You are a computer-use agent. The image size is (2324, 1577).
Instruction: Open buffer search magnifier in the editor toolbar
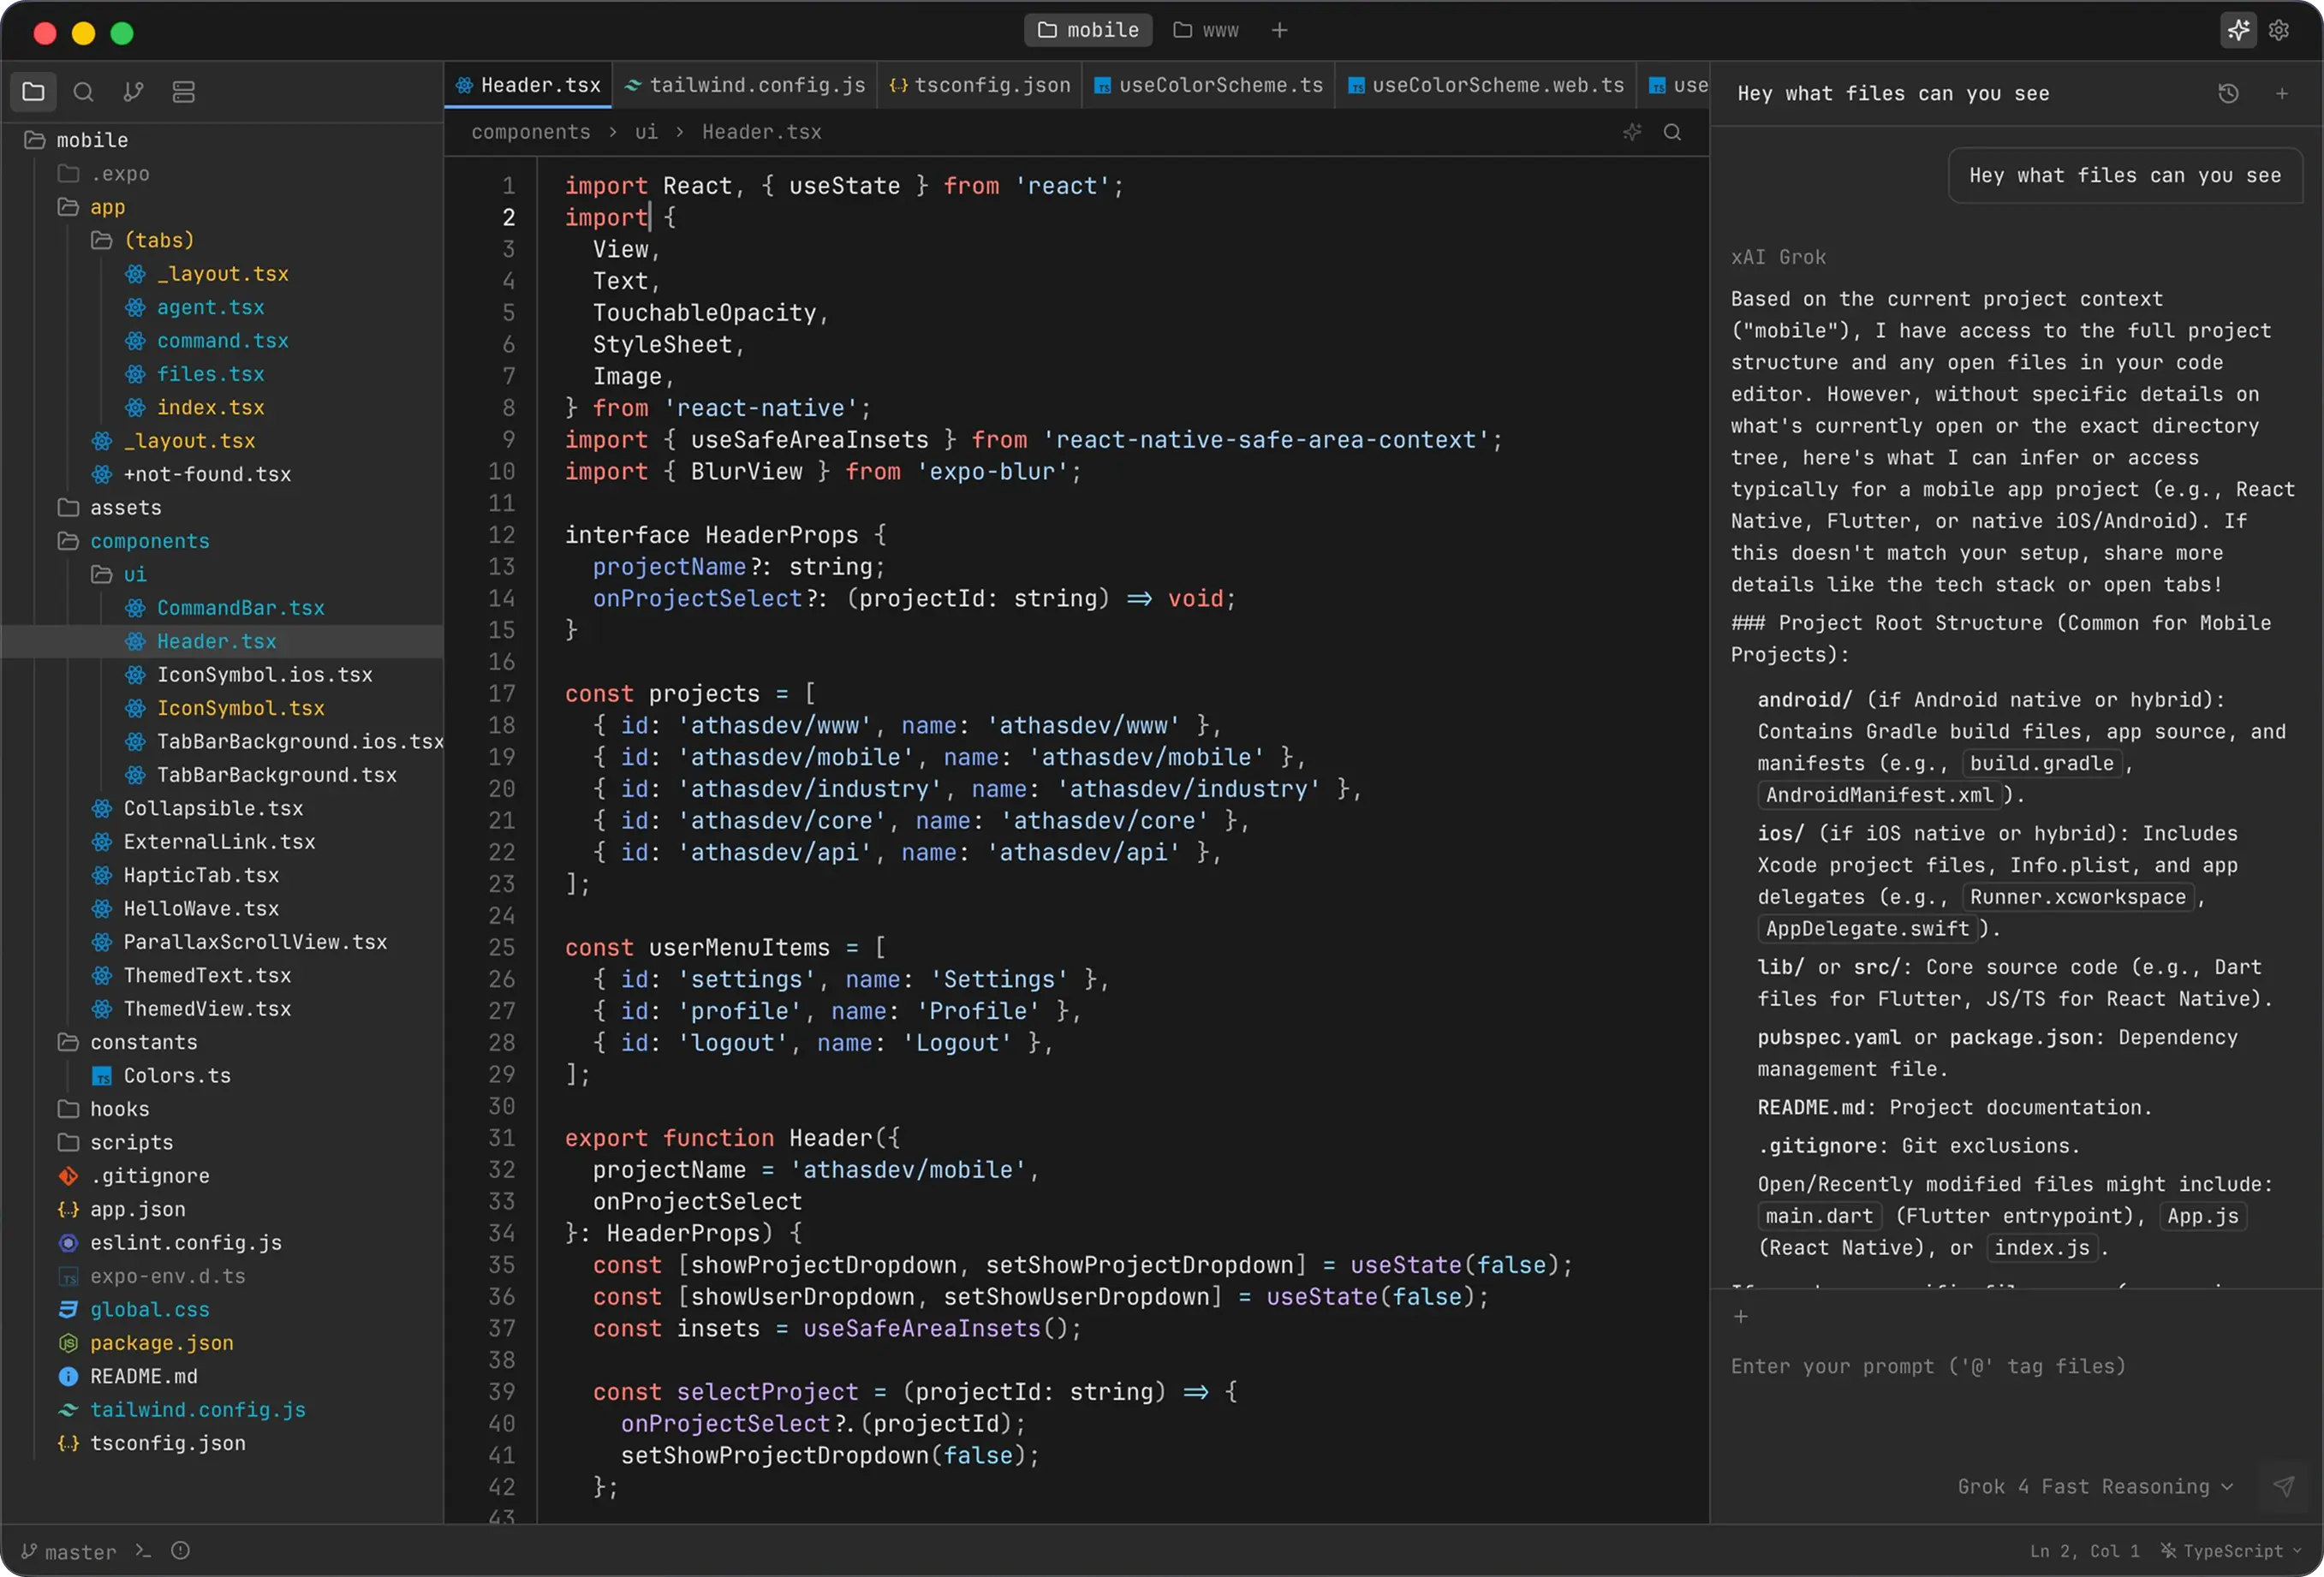coord(1673,131)
